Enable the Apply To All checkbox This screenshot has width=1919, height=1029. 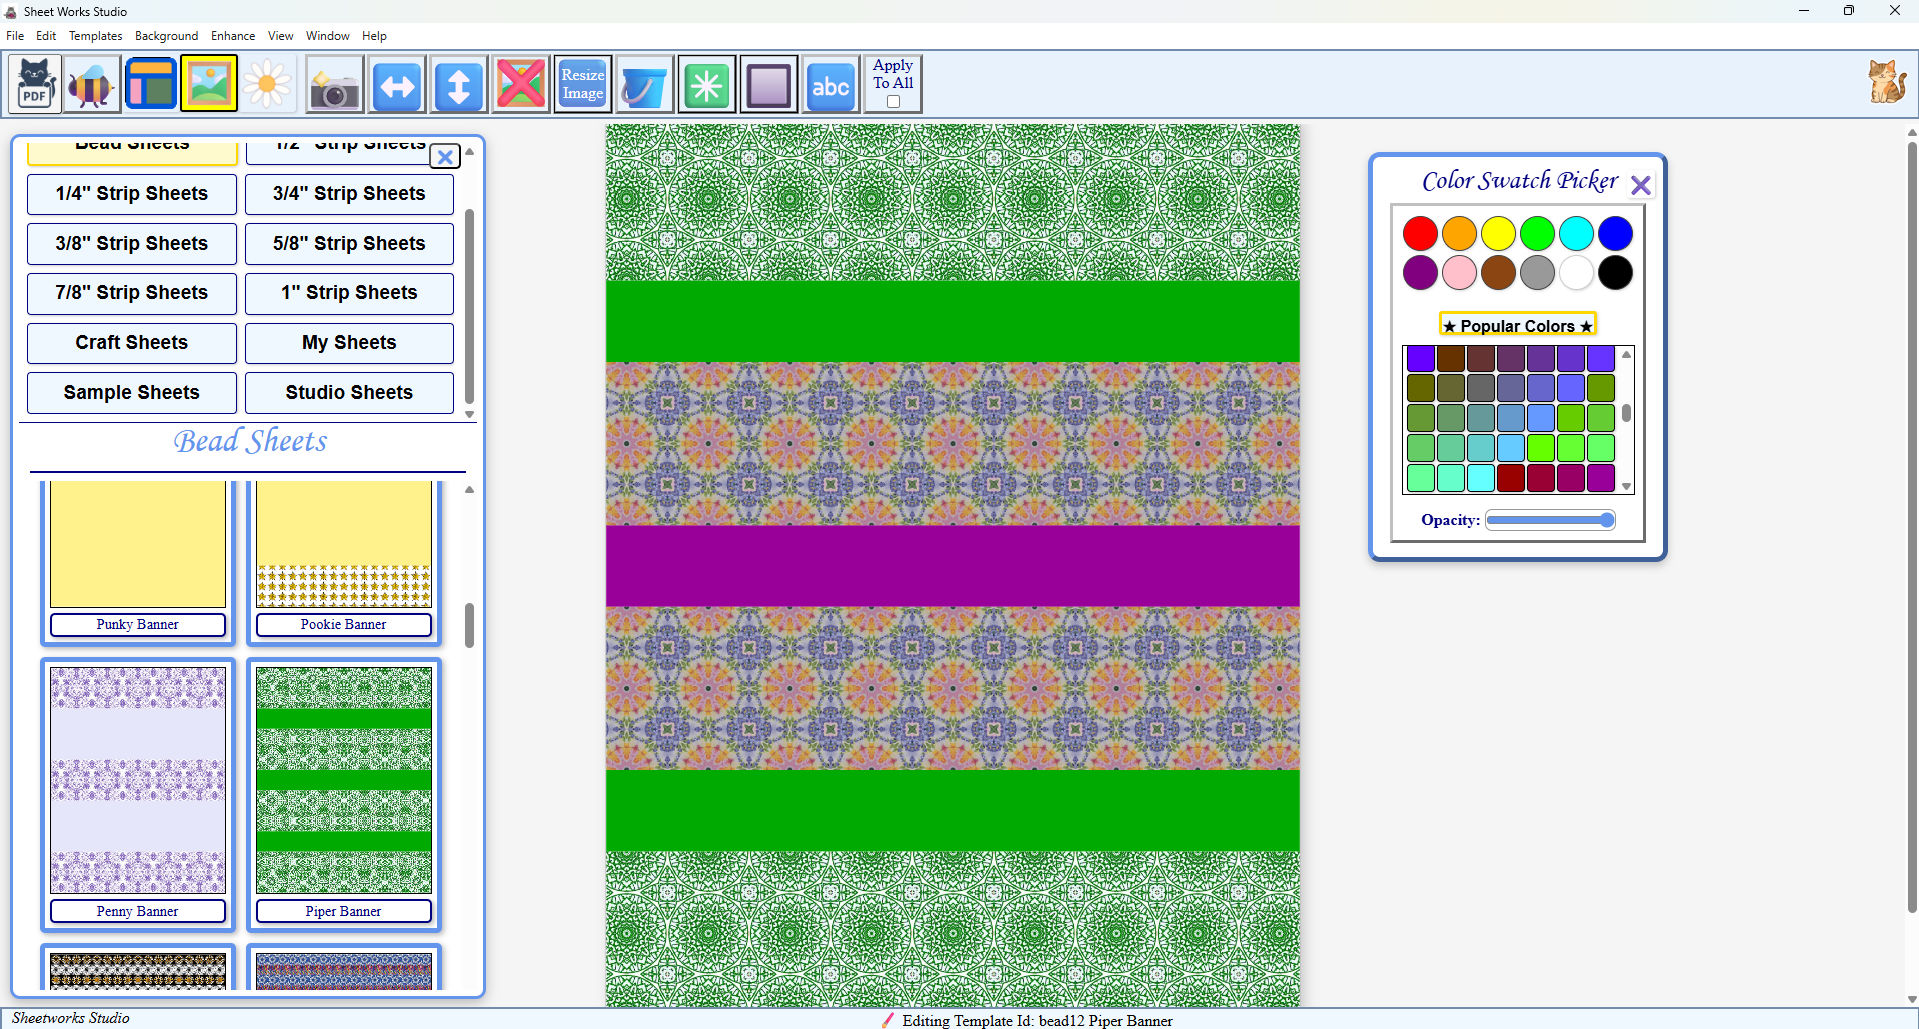[893, 100]
